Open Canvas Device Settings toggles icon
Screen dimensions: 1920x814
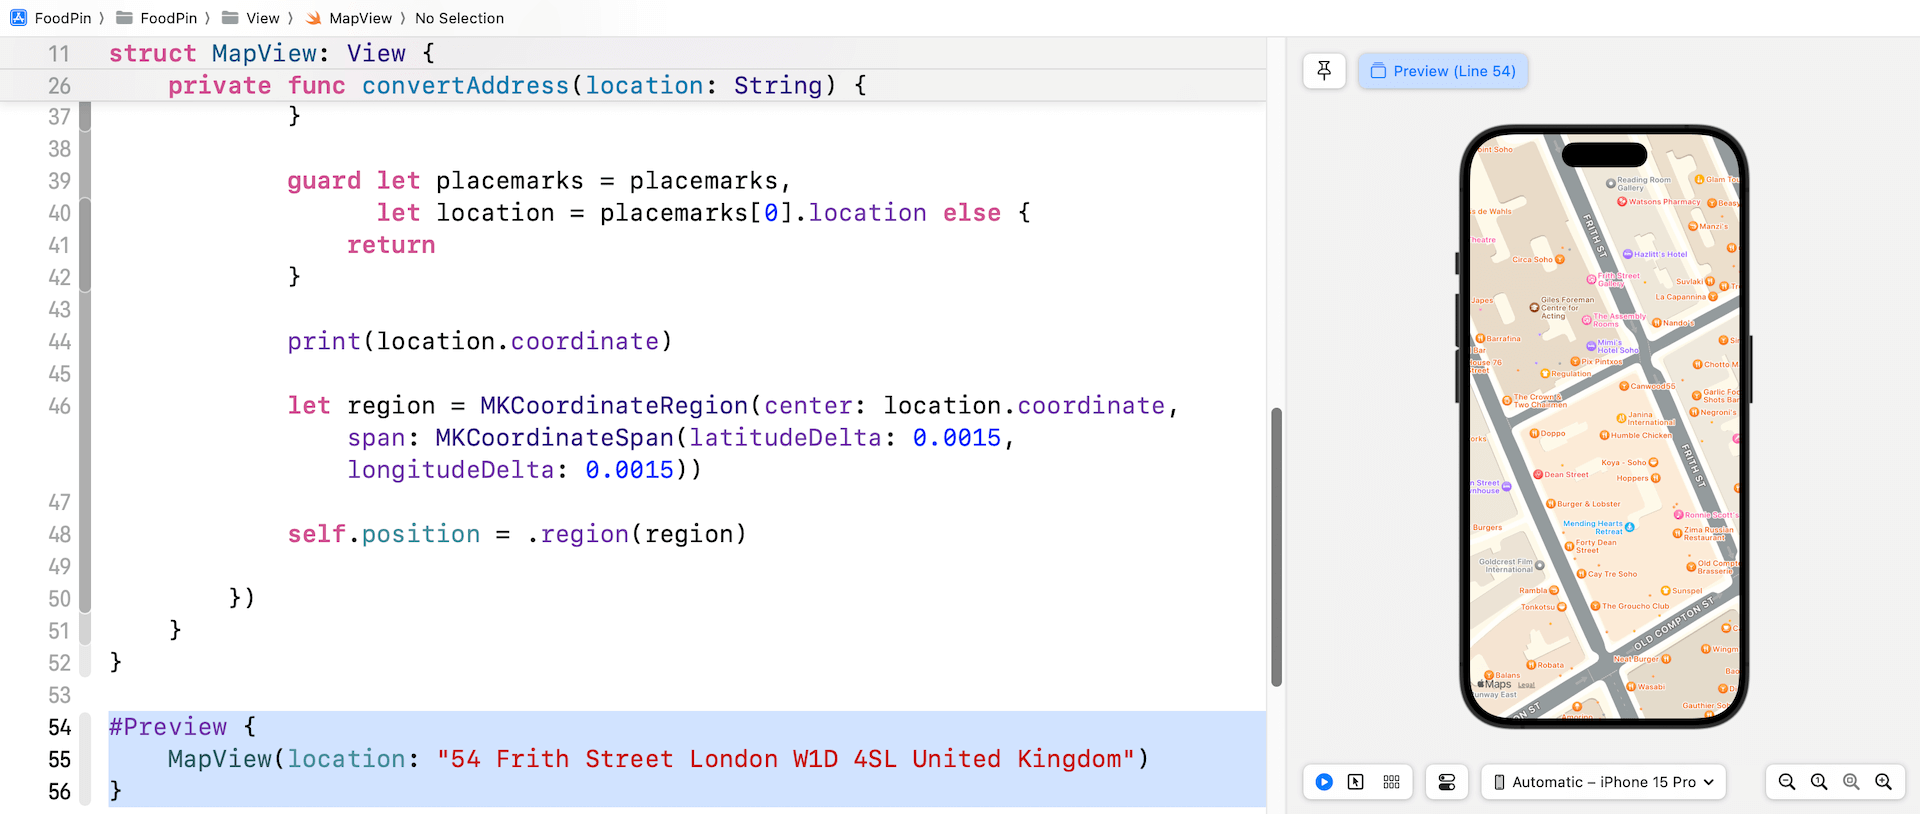[1446, 782]
